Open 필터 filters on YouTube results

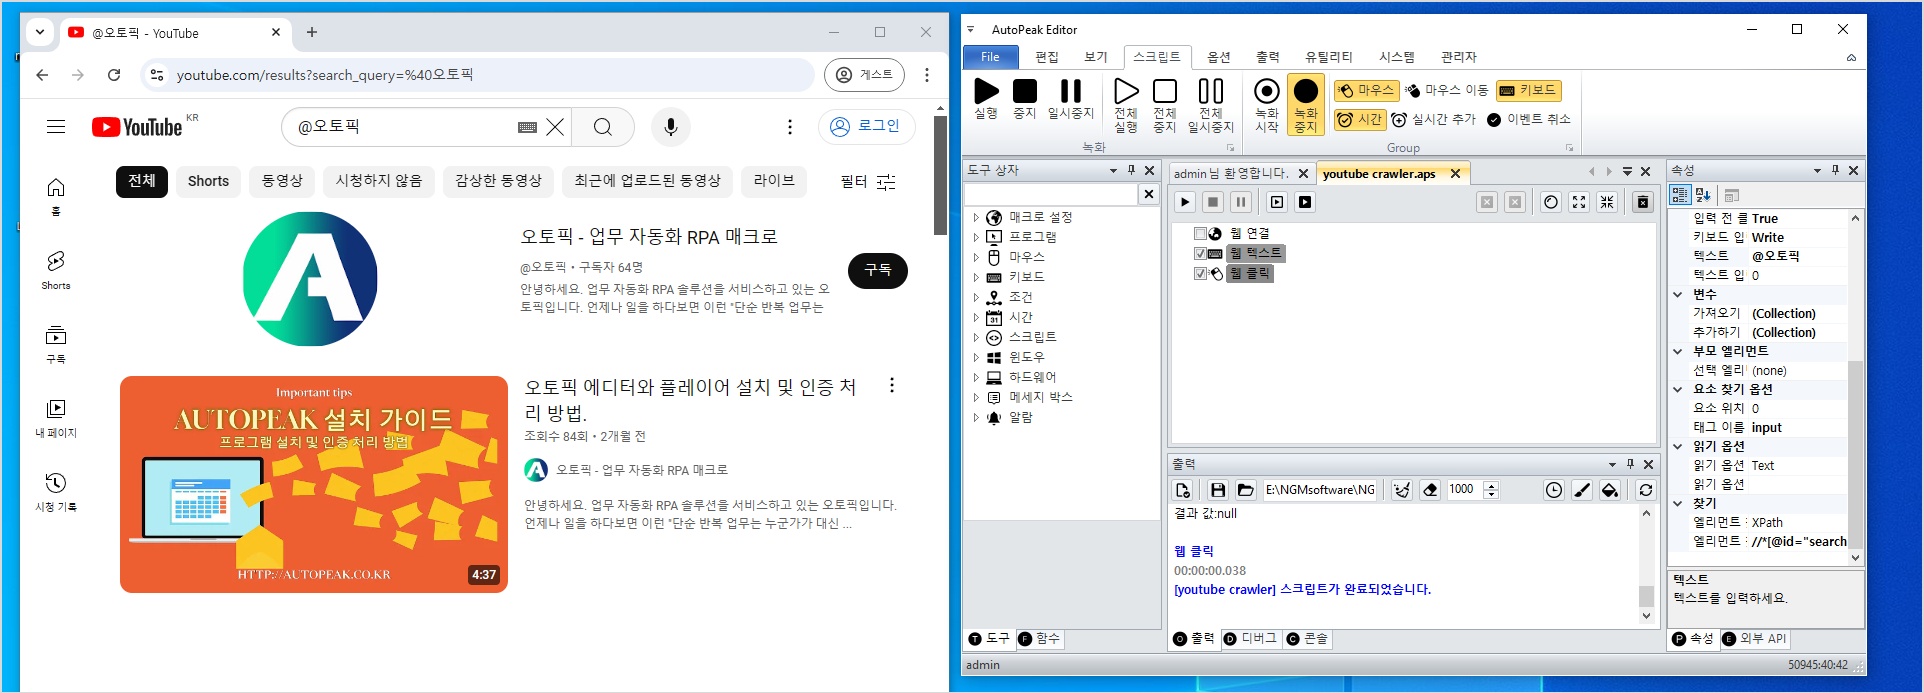(x=867, y=181)
